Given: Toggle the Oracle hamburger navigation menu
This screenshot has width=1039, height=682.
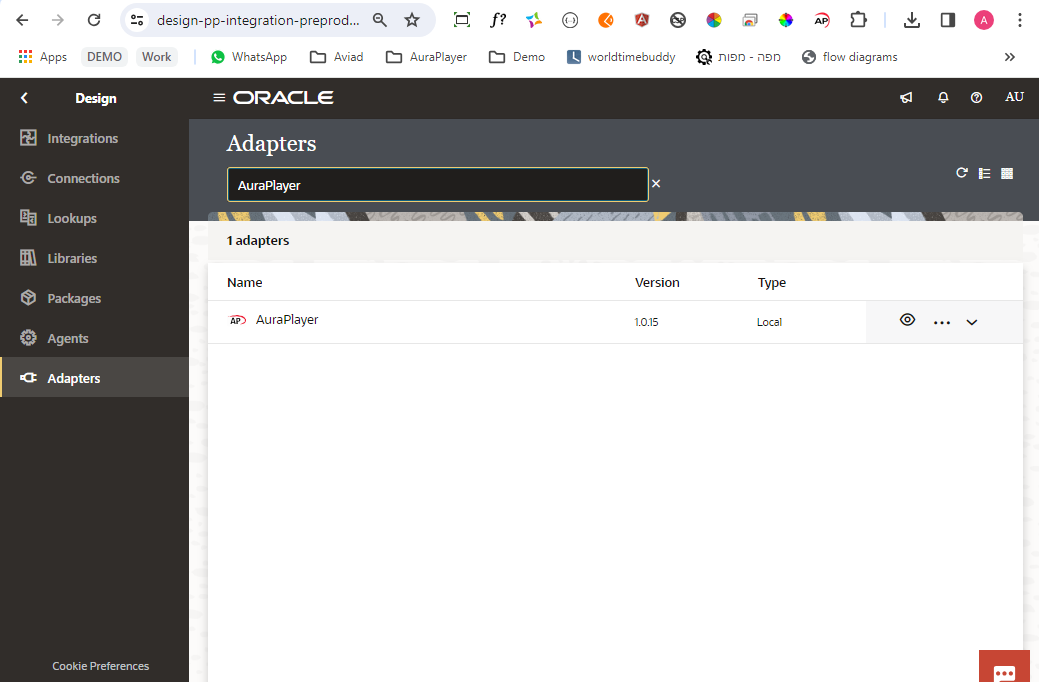Looking at the screenshot, I should pos(219,97).
